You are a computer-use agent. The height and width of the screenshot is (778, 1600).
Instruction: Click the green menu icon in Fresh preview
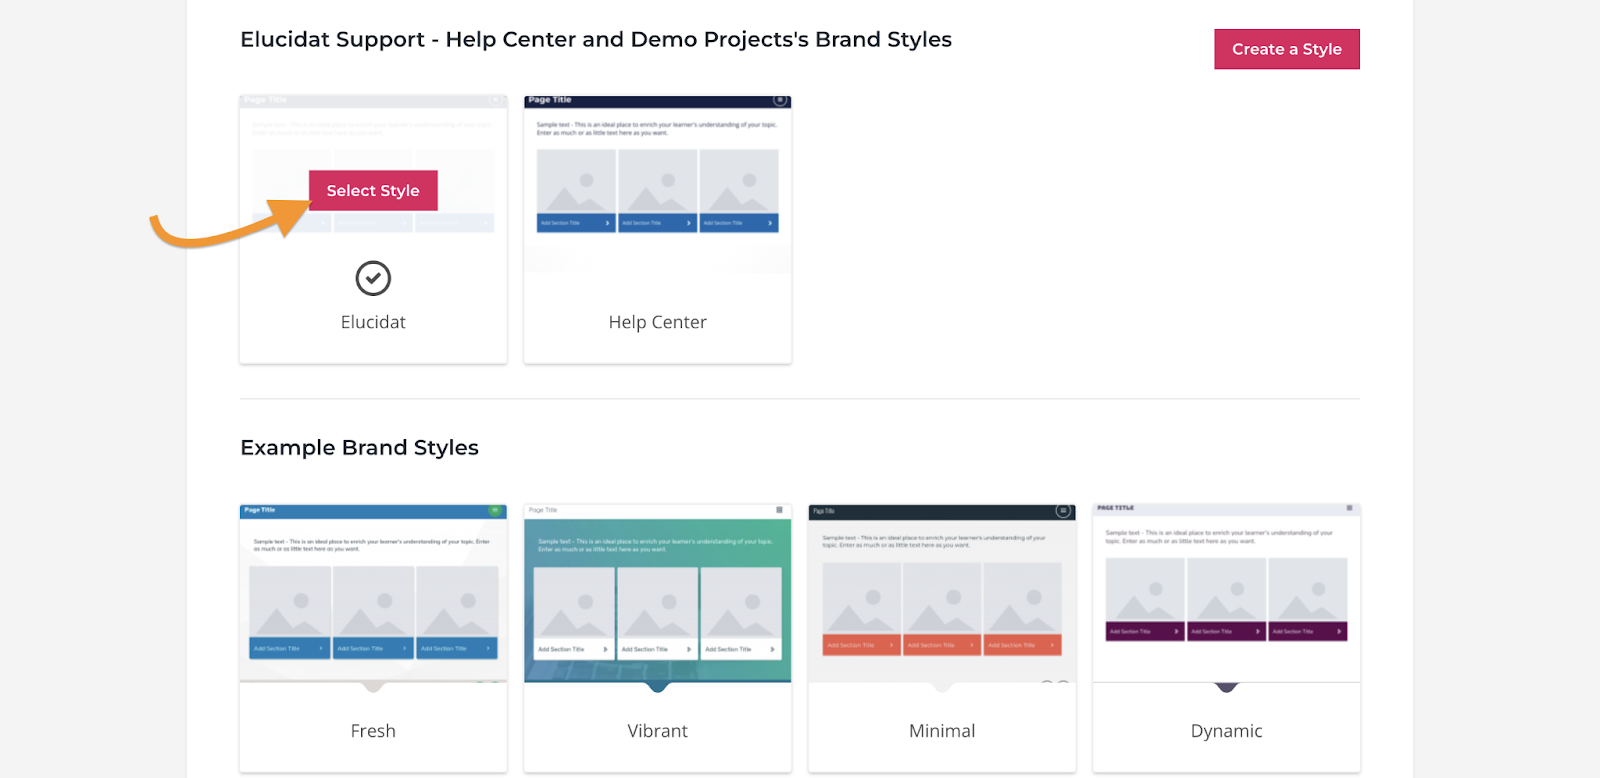[x=494, y=510]
